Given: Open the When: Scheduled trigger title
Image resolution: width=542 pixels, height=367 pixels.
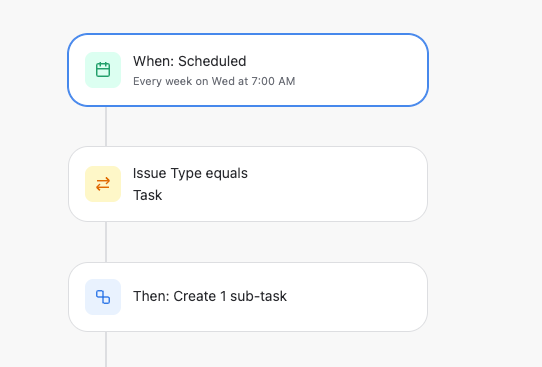Looking at the screenshot, I should pyautogui.click(x=189, y=61).
